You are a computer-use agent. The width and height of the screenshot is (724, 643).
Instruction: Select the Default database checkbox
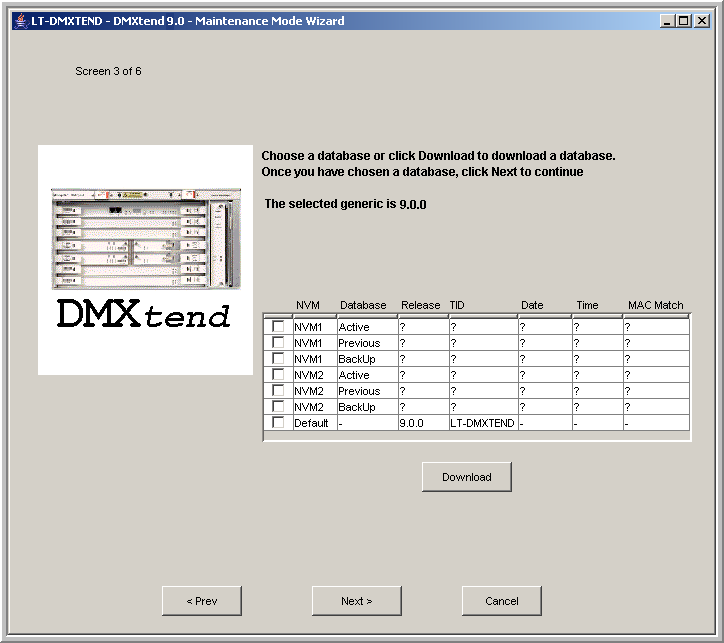pyautogui.click(x=278, y=422)
